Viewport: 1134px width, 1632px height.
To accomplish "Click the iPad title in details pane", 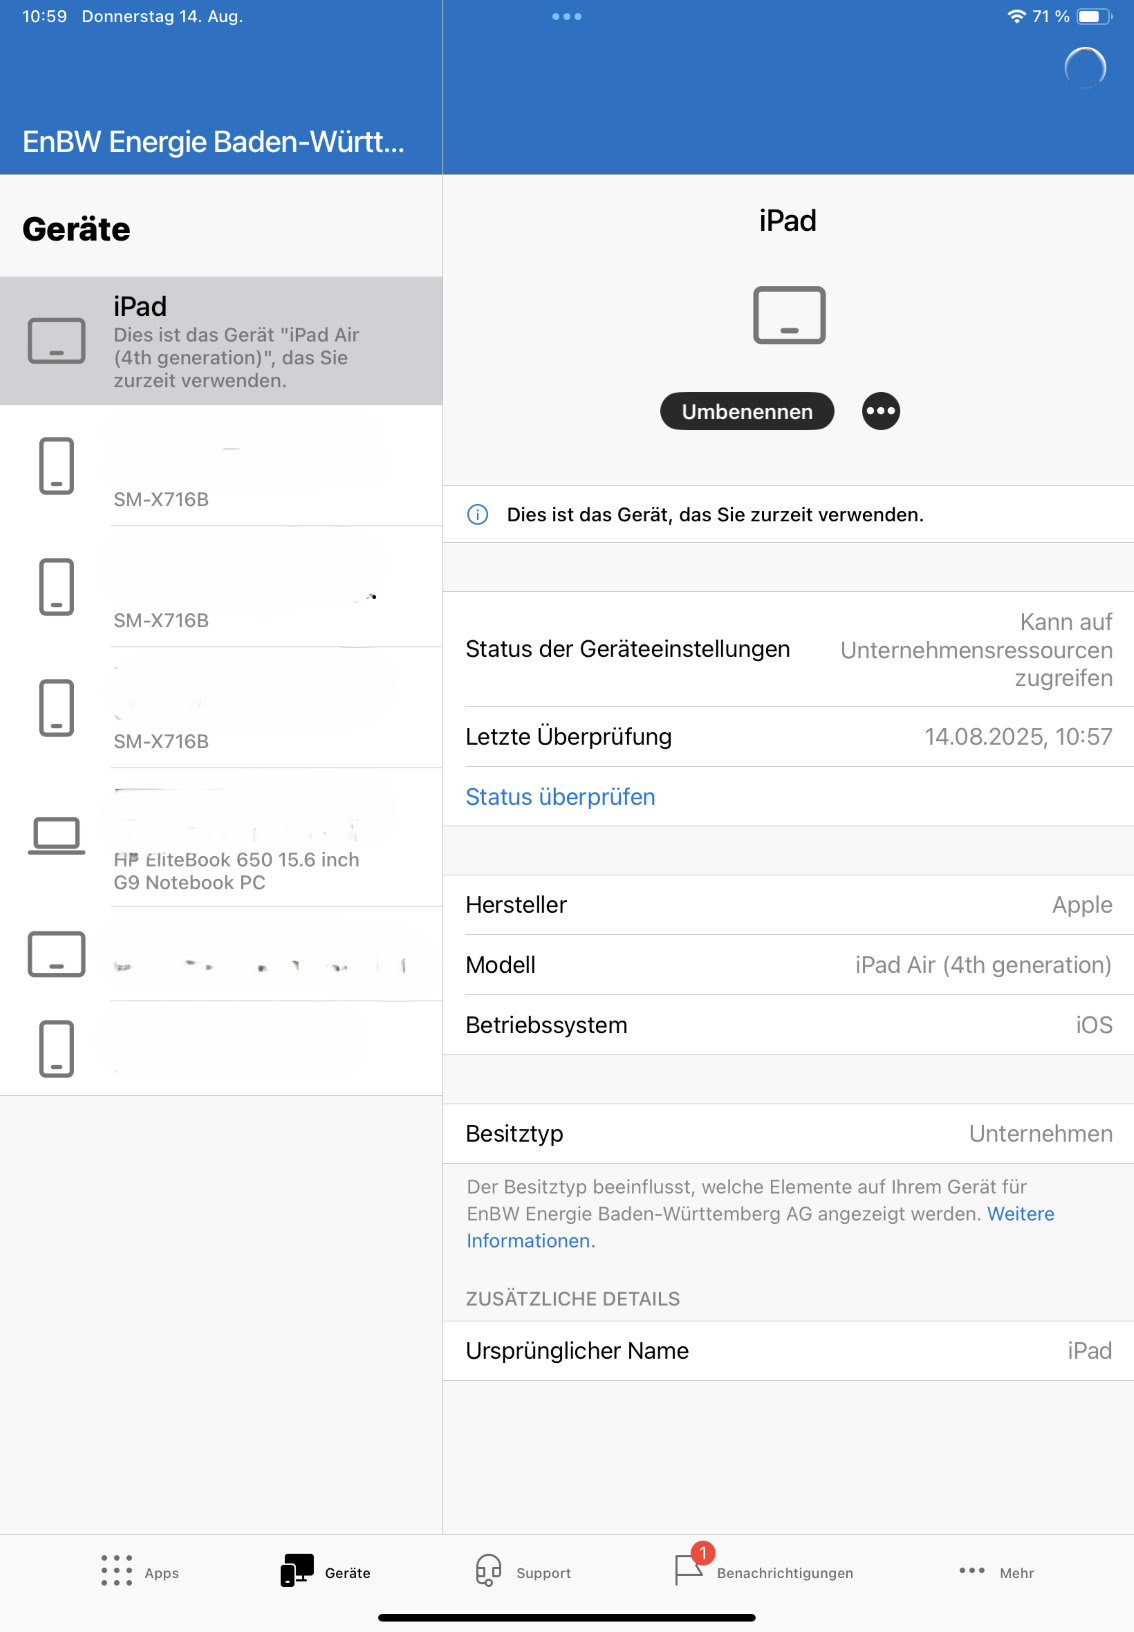I will pyautogui.click(x=788, y=220).
